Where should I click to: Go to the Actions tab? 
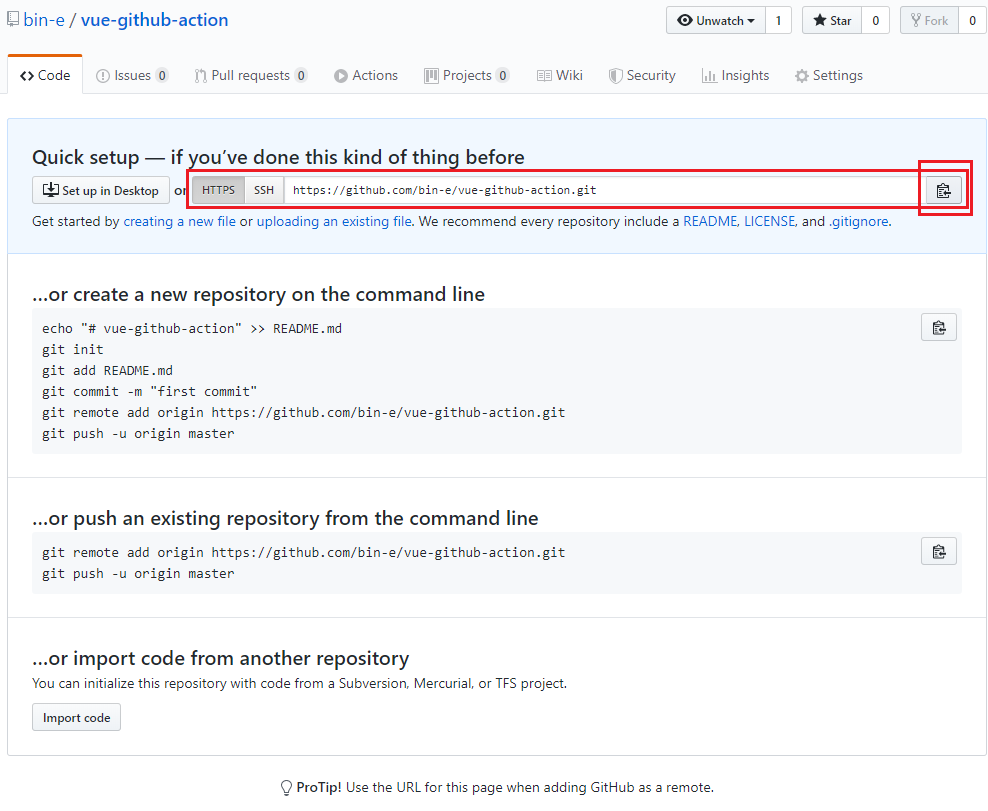[366, 75]
